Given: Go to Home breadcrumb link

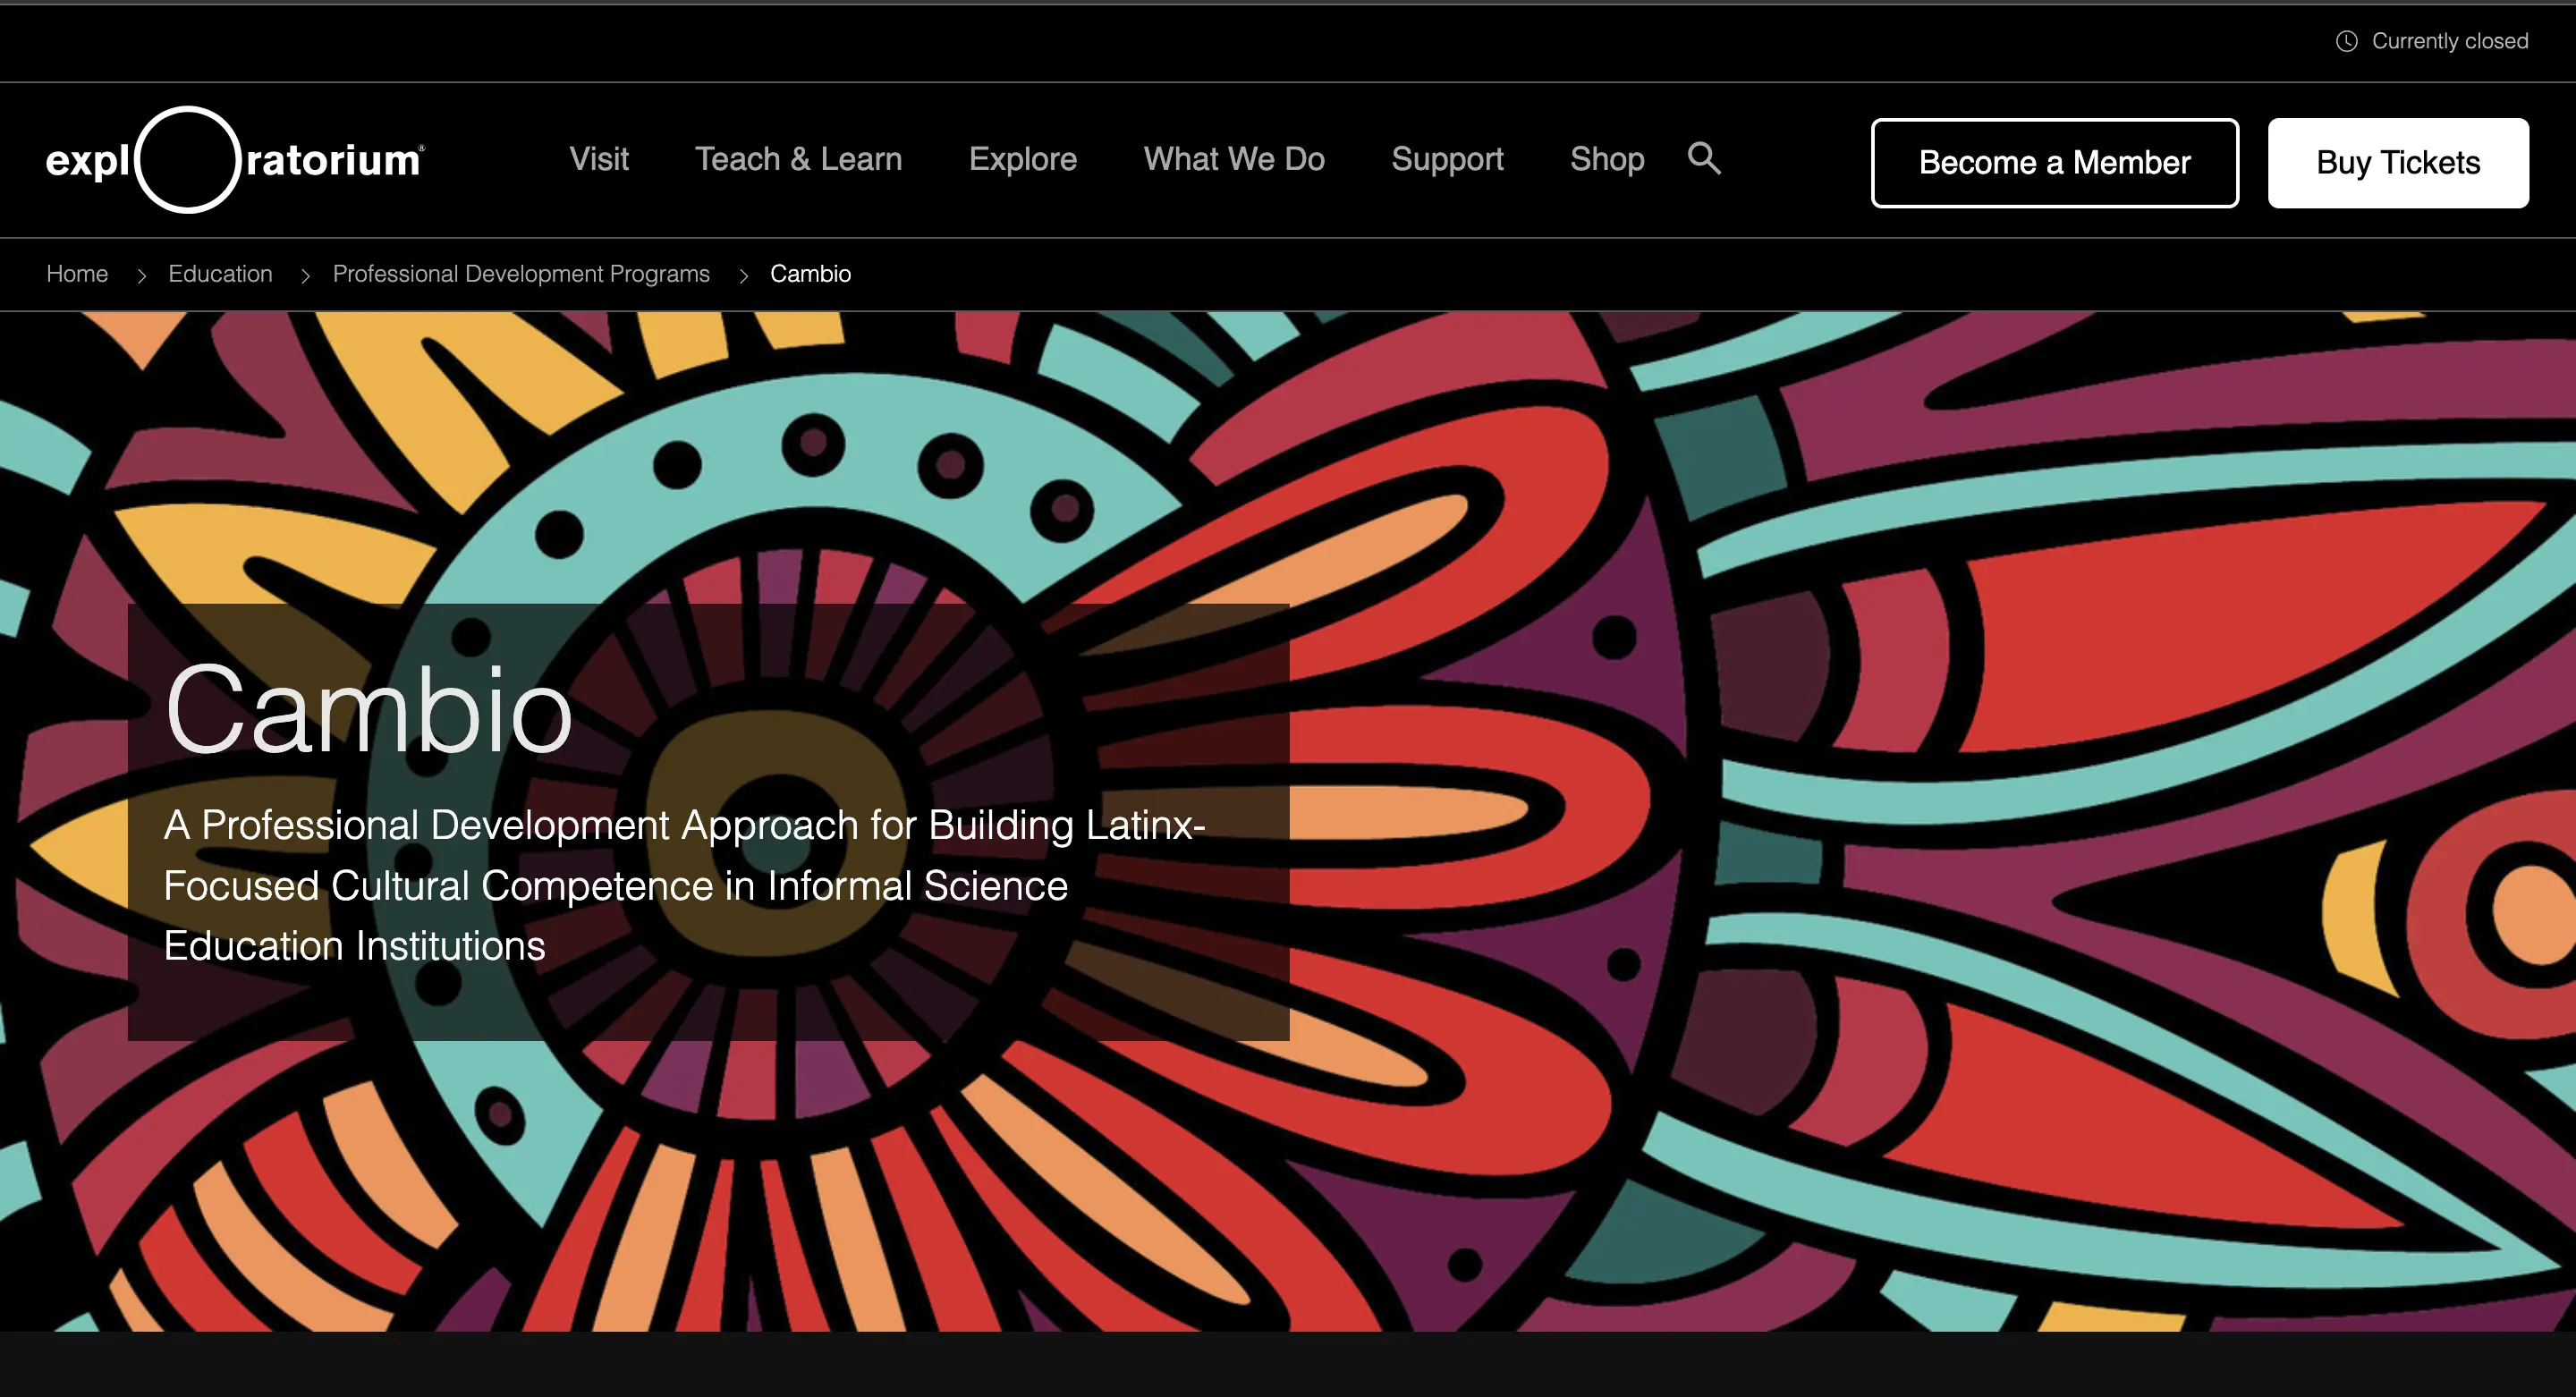Looking at the screenshot, I should point(77,274).
